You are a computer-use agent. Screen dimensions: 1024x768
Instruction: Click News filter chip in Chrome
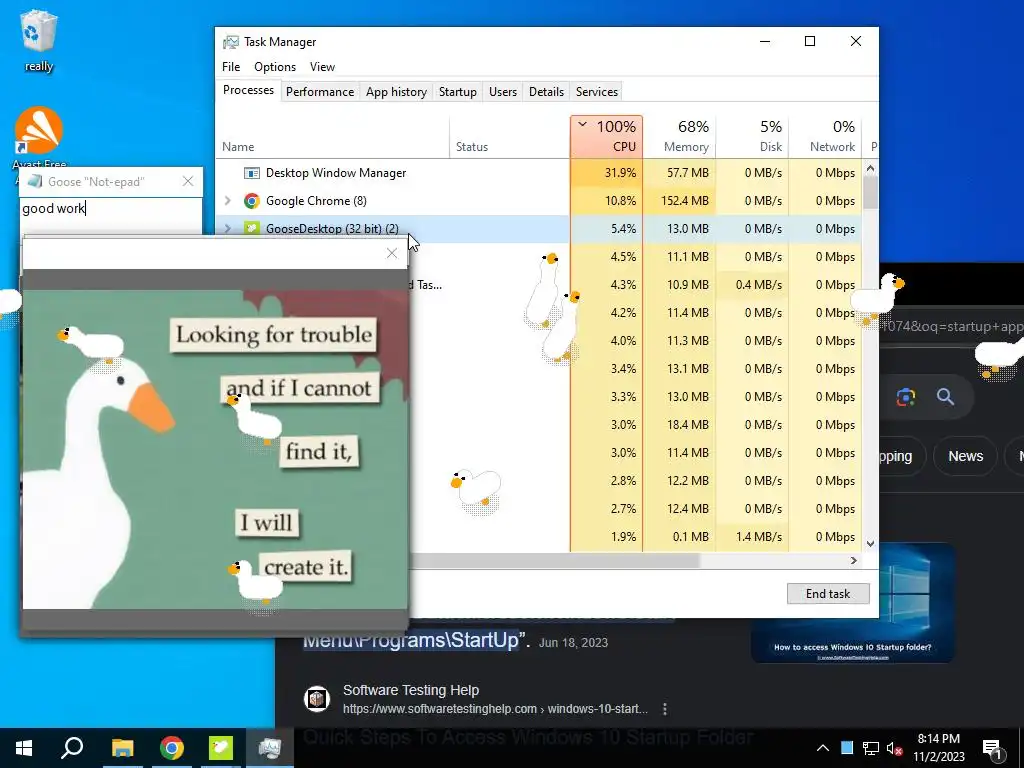click(965, 456)
